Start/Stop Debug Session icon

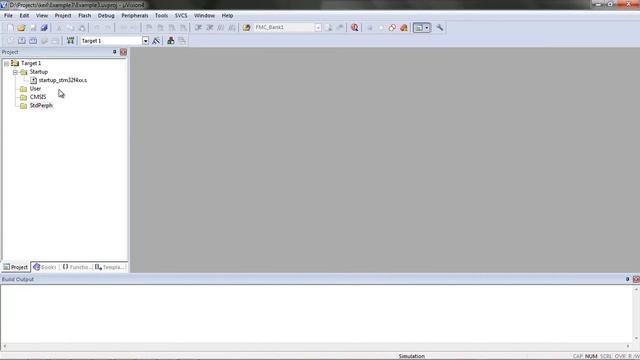click(355, 28)
